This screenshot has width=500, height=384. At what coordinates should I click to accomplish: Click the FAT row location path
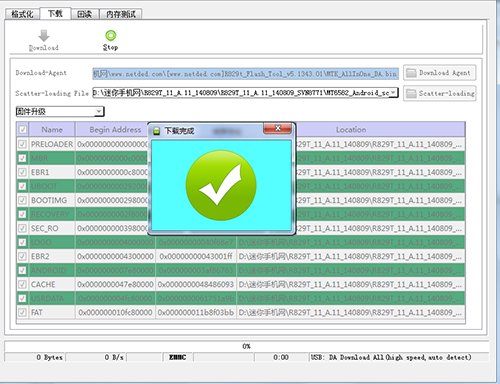pos(351,312)
